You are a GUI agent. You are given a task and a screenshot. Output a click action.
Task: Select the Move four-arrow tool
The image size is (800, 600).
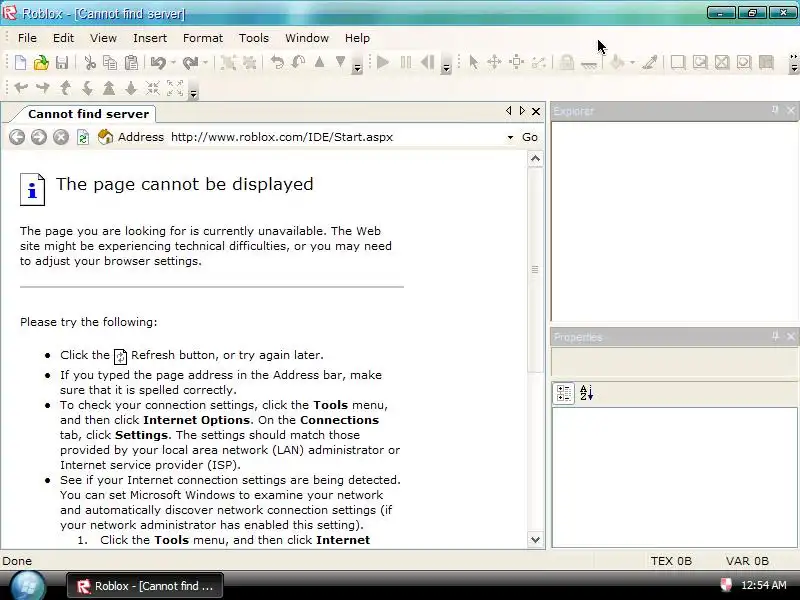[x=494, y=63]
